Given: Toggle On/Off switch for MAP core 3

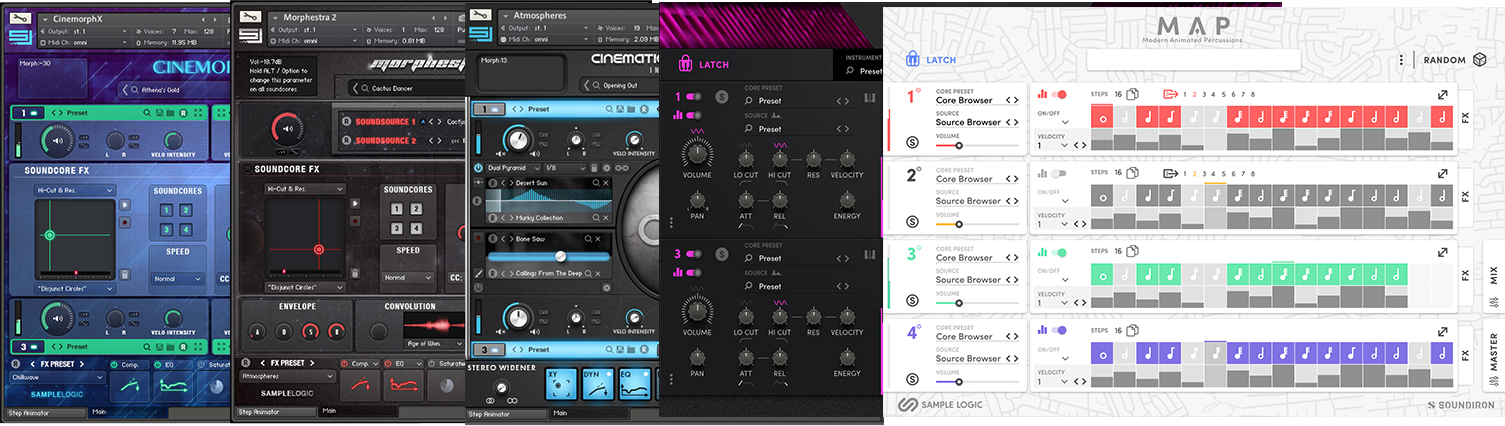Looking at the screenshot, I should (1060, 252).
